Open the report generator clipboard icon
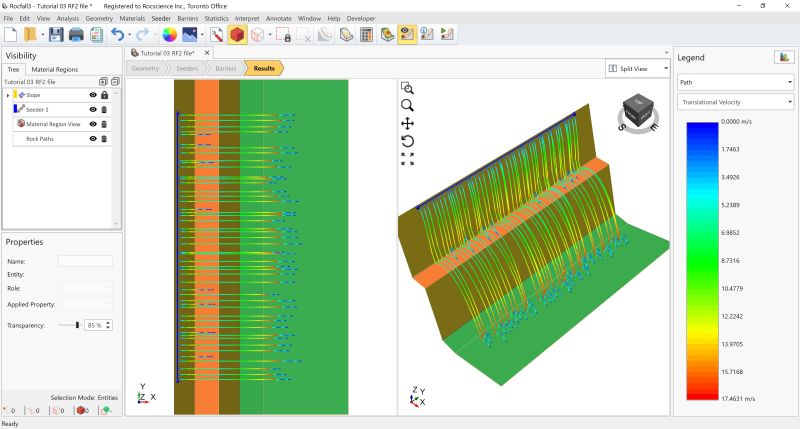The height and width of the screenshot is (429, 800). pyautogui.click(x=96, y=35)
